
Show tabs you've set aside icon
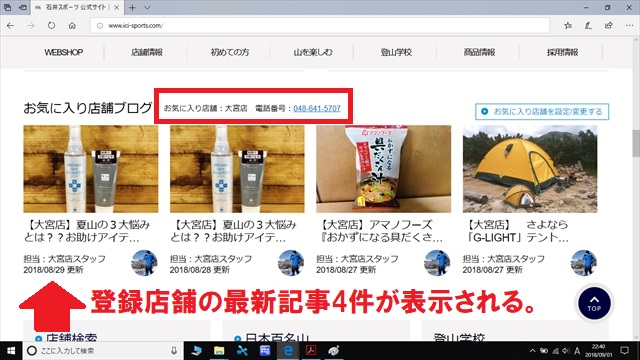tap(7, 7)
